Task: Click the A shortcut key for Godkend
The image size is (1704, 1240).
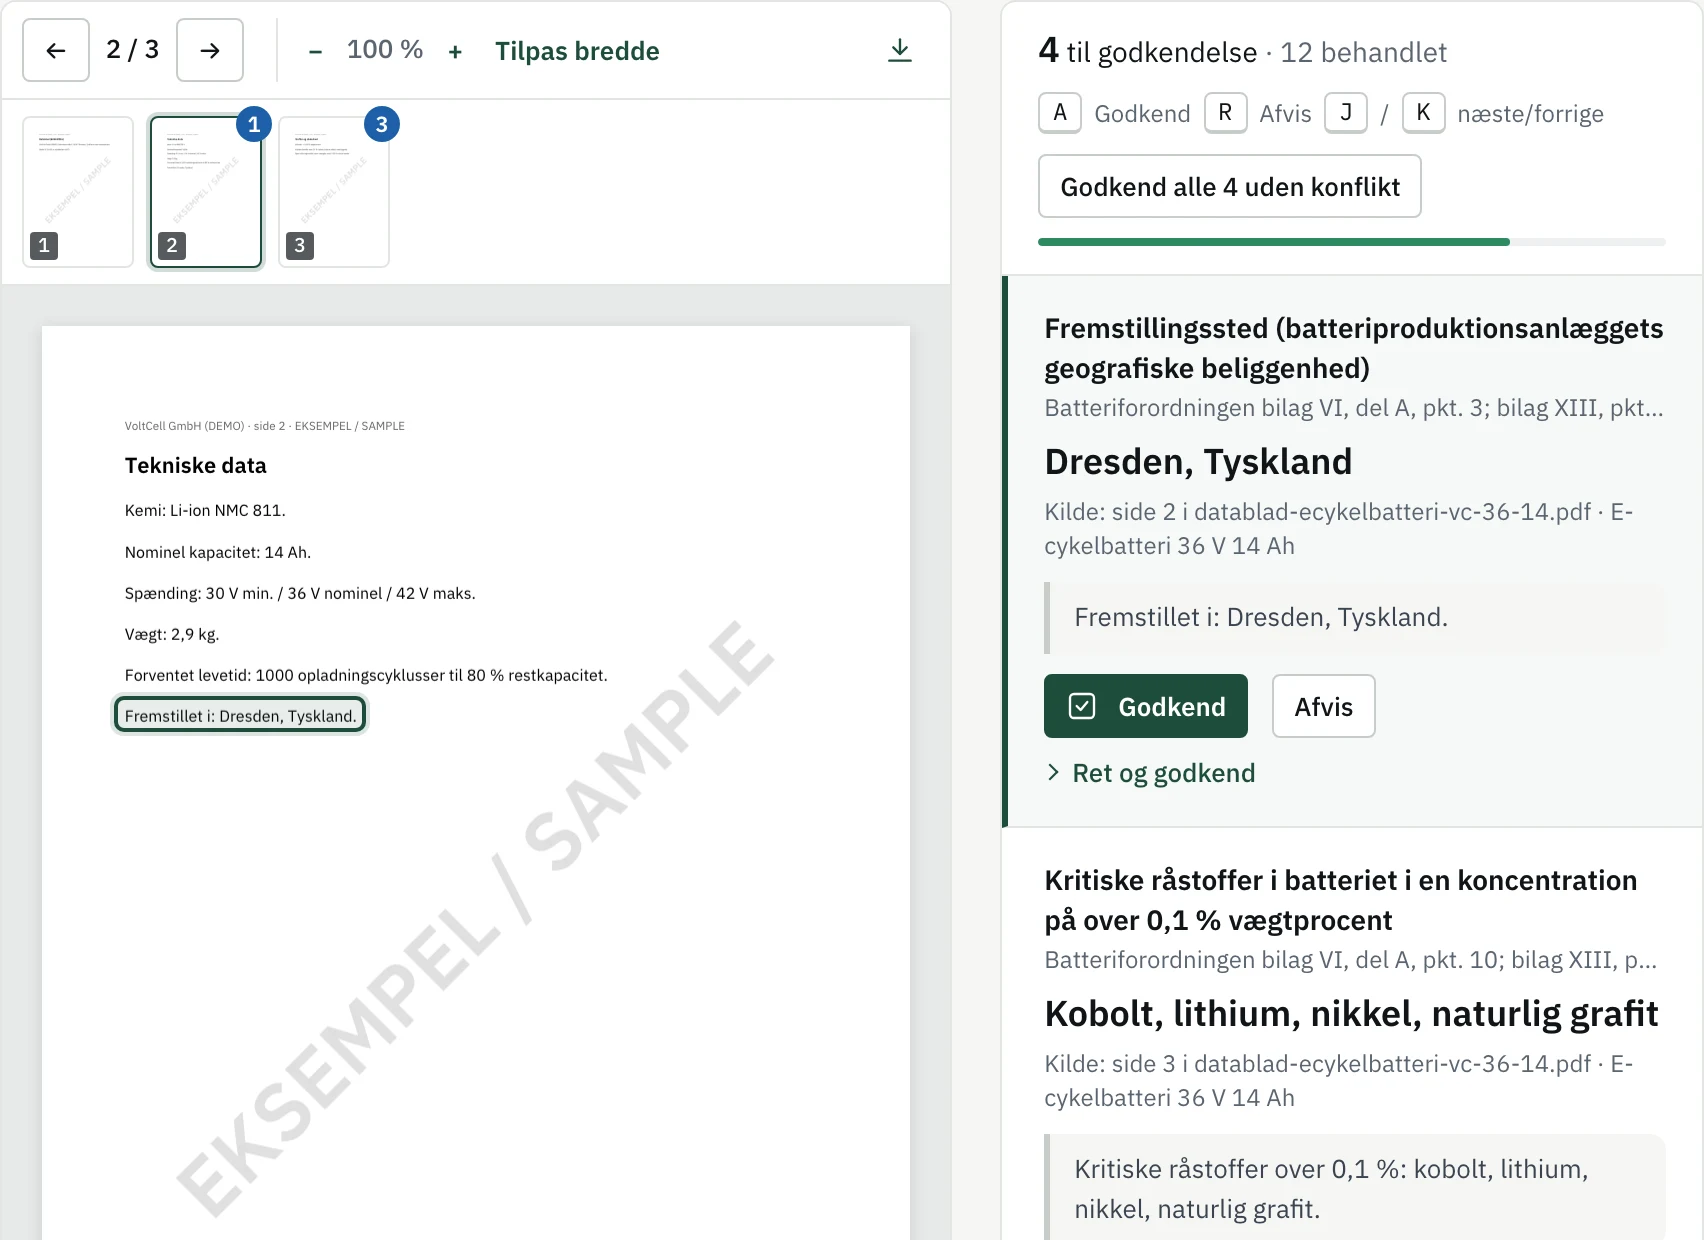Action: click(1060, 113)
